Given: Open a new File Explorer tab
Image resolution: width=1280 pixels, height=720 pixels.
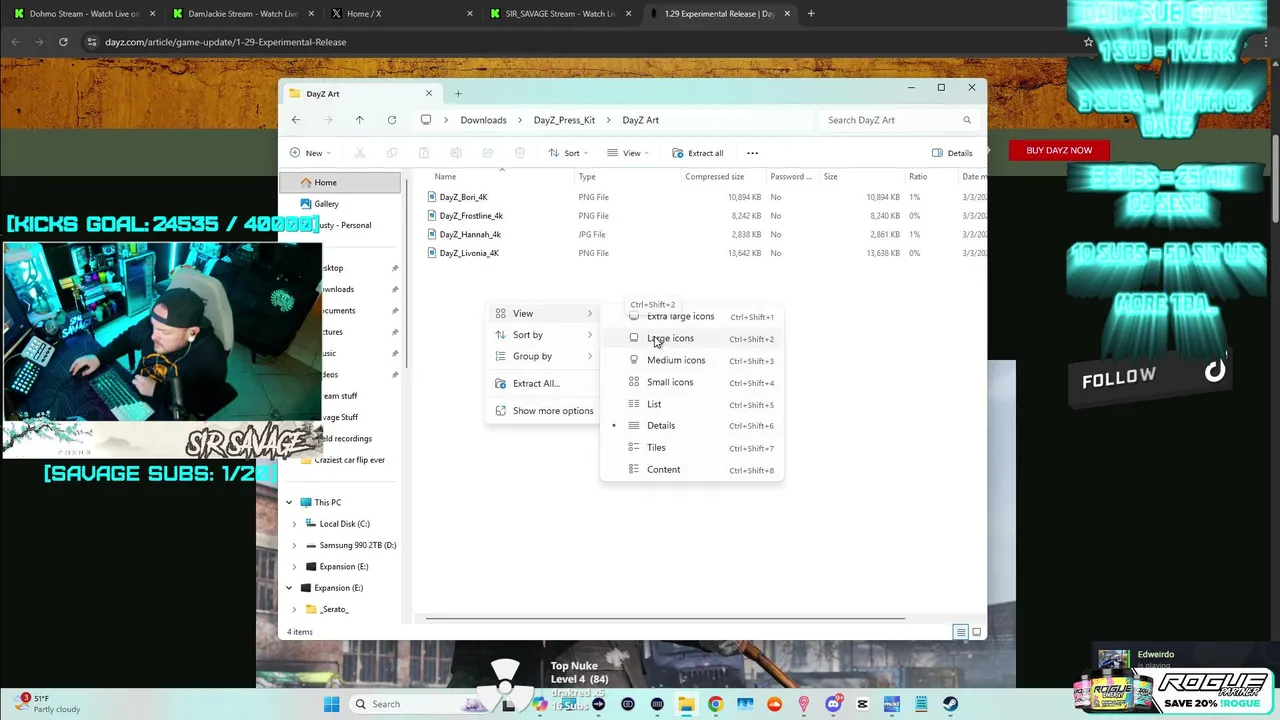Looking at the screenshot, I should coord(458,94).
